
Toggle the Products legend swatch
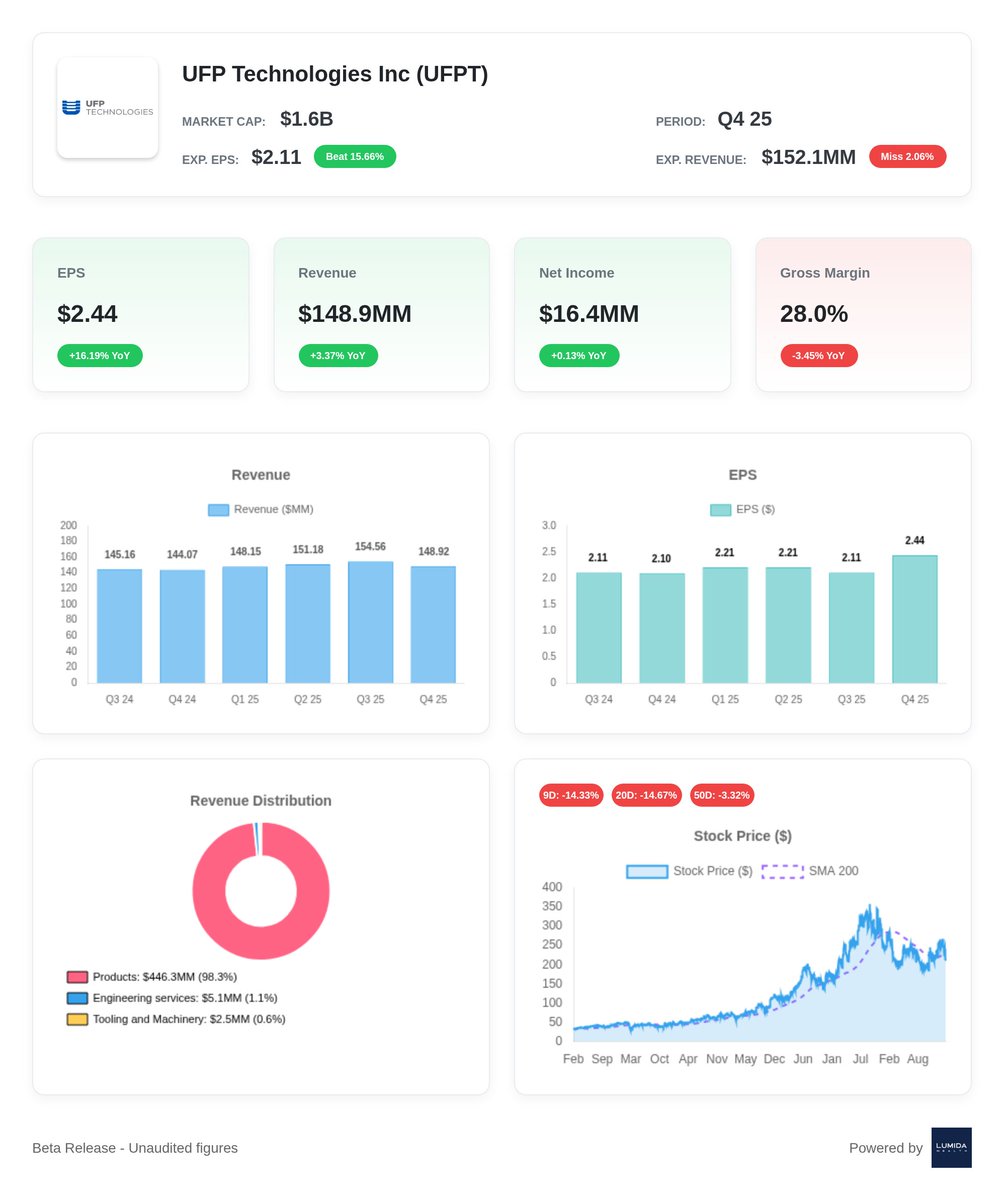tap(77, 977)
